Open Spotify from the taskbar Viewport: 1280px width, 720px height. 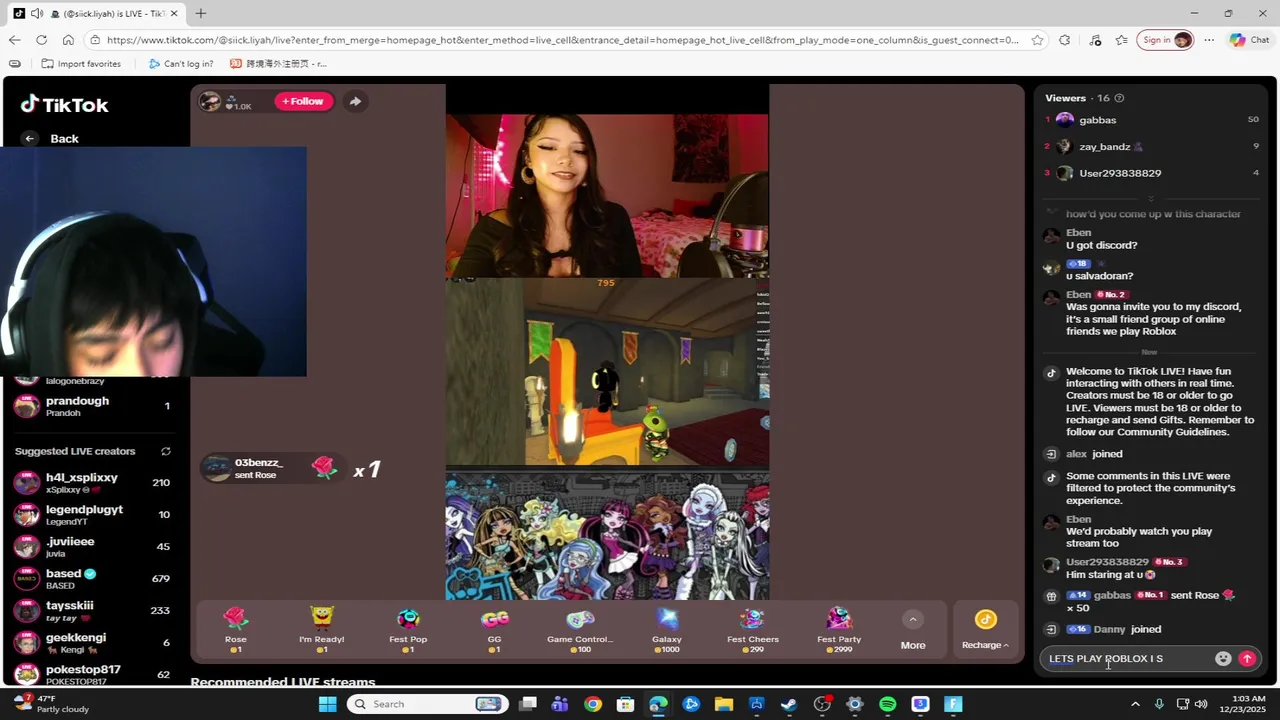887,704
